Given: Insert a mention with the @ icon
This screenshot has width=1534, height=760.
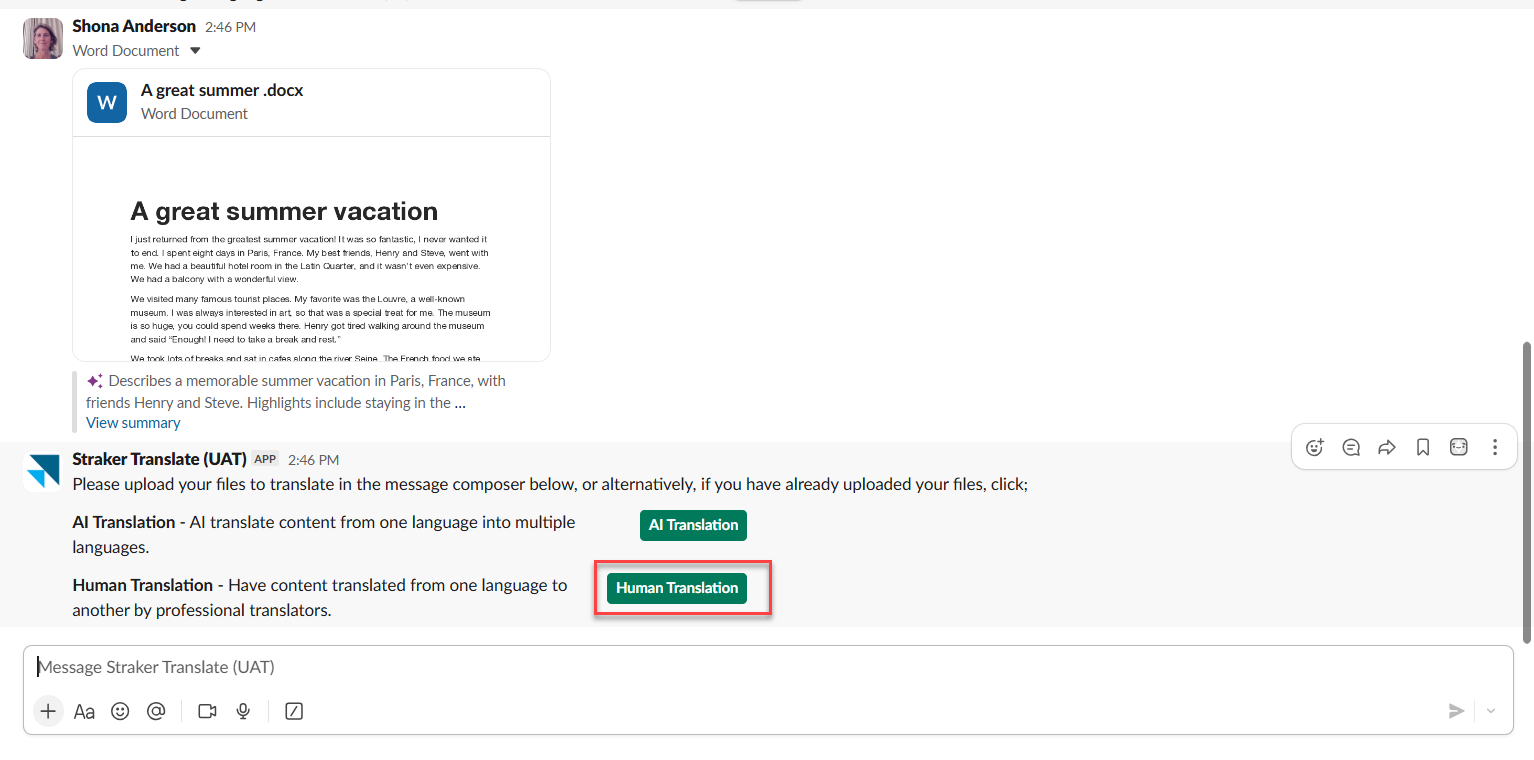Looking at the screenshot, I should pos(156,711).
